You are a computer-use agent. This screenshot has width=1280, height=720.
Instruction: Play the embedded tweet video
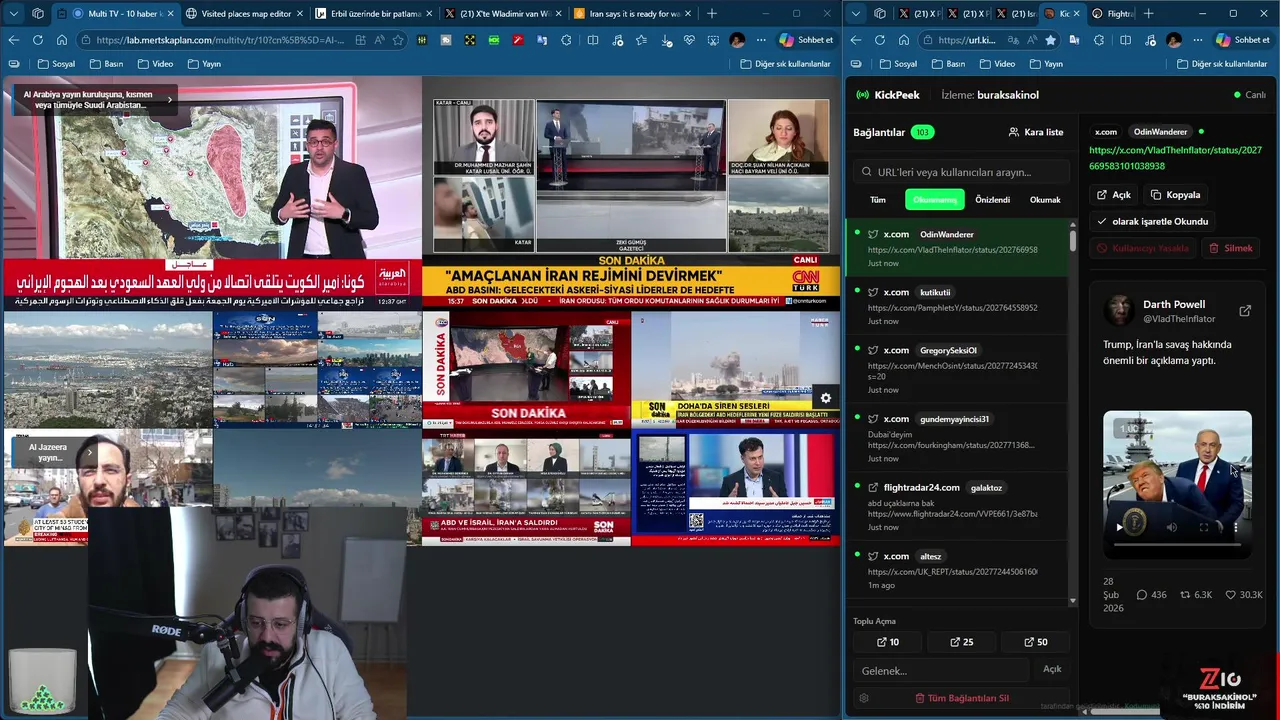1119,527
